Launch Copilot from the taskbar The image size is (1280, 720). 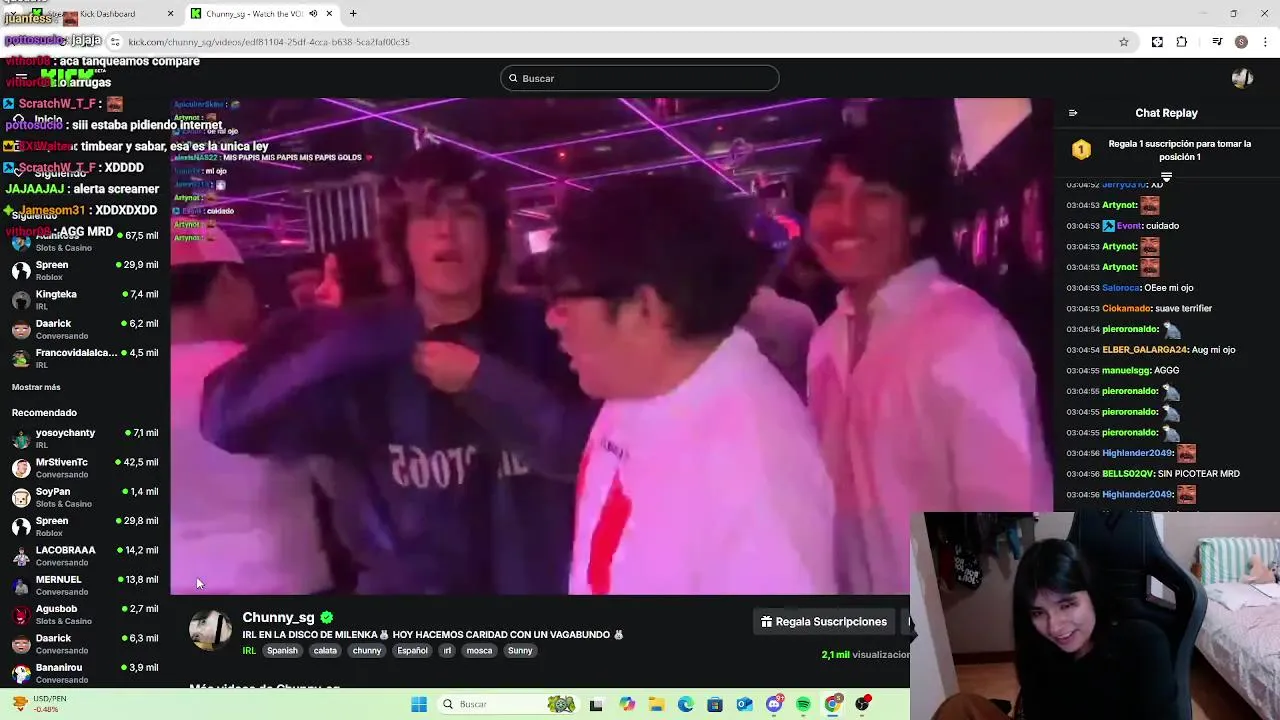pyautogui.click(x=627, y=704)
